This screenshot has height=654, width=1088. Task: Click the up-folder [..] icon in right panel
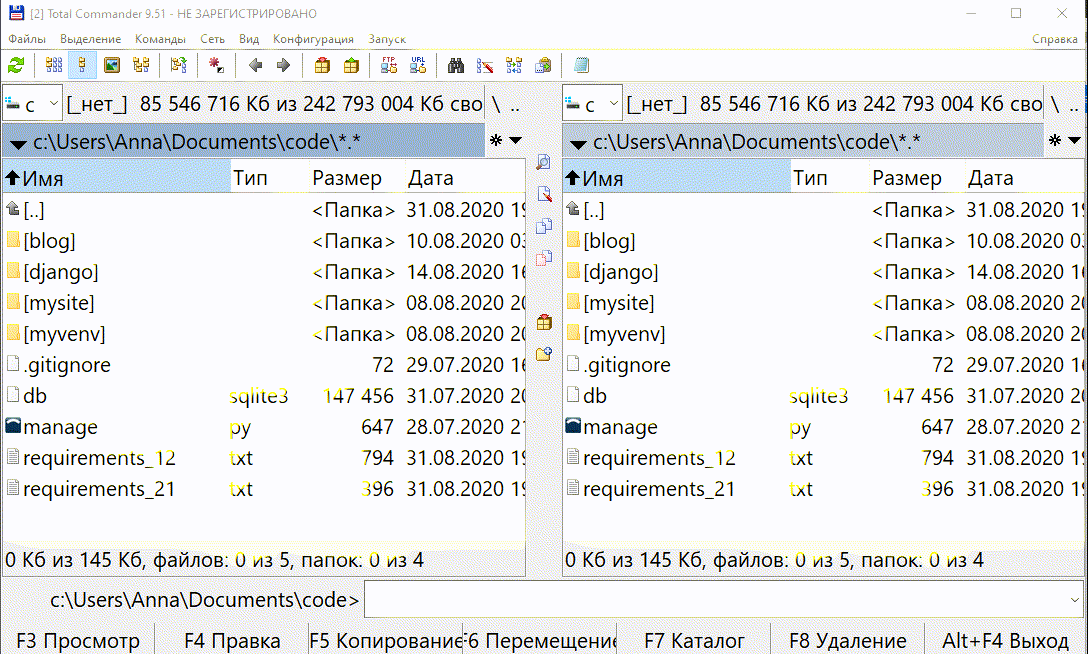click(x=573, y=208)
